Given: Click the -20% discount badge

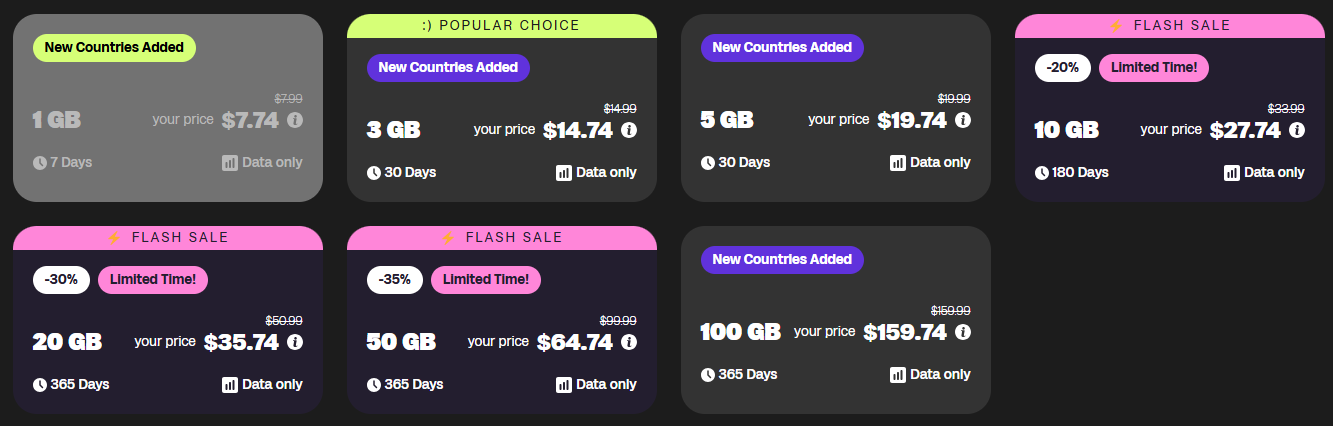Looking at the screenshot, I should pyautogui.click(x=1063, y=68).
